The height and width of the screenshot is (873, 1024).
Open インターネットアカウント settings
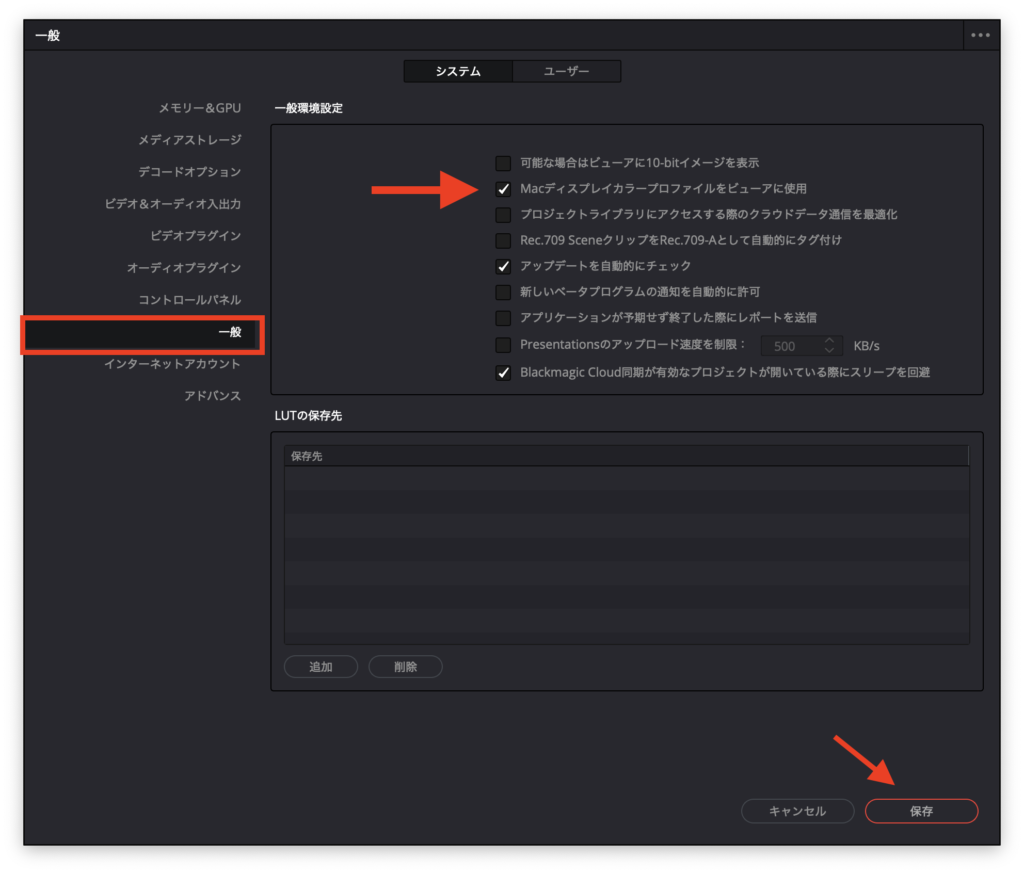coord(172,364)
